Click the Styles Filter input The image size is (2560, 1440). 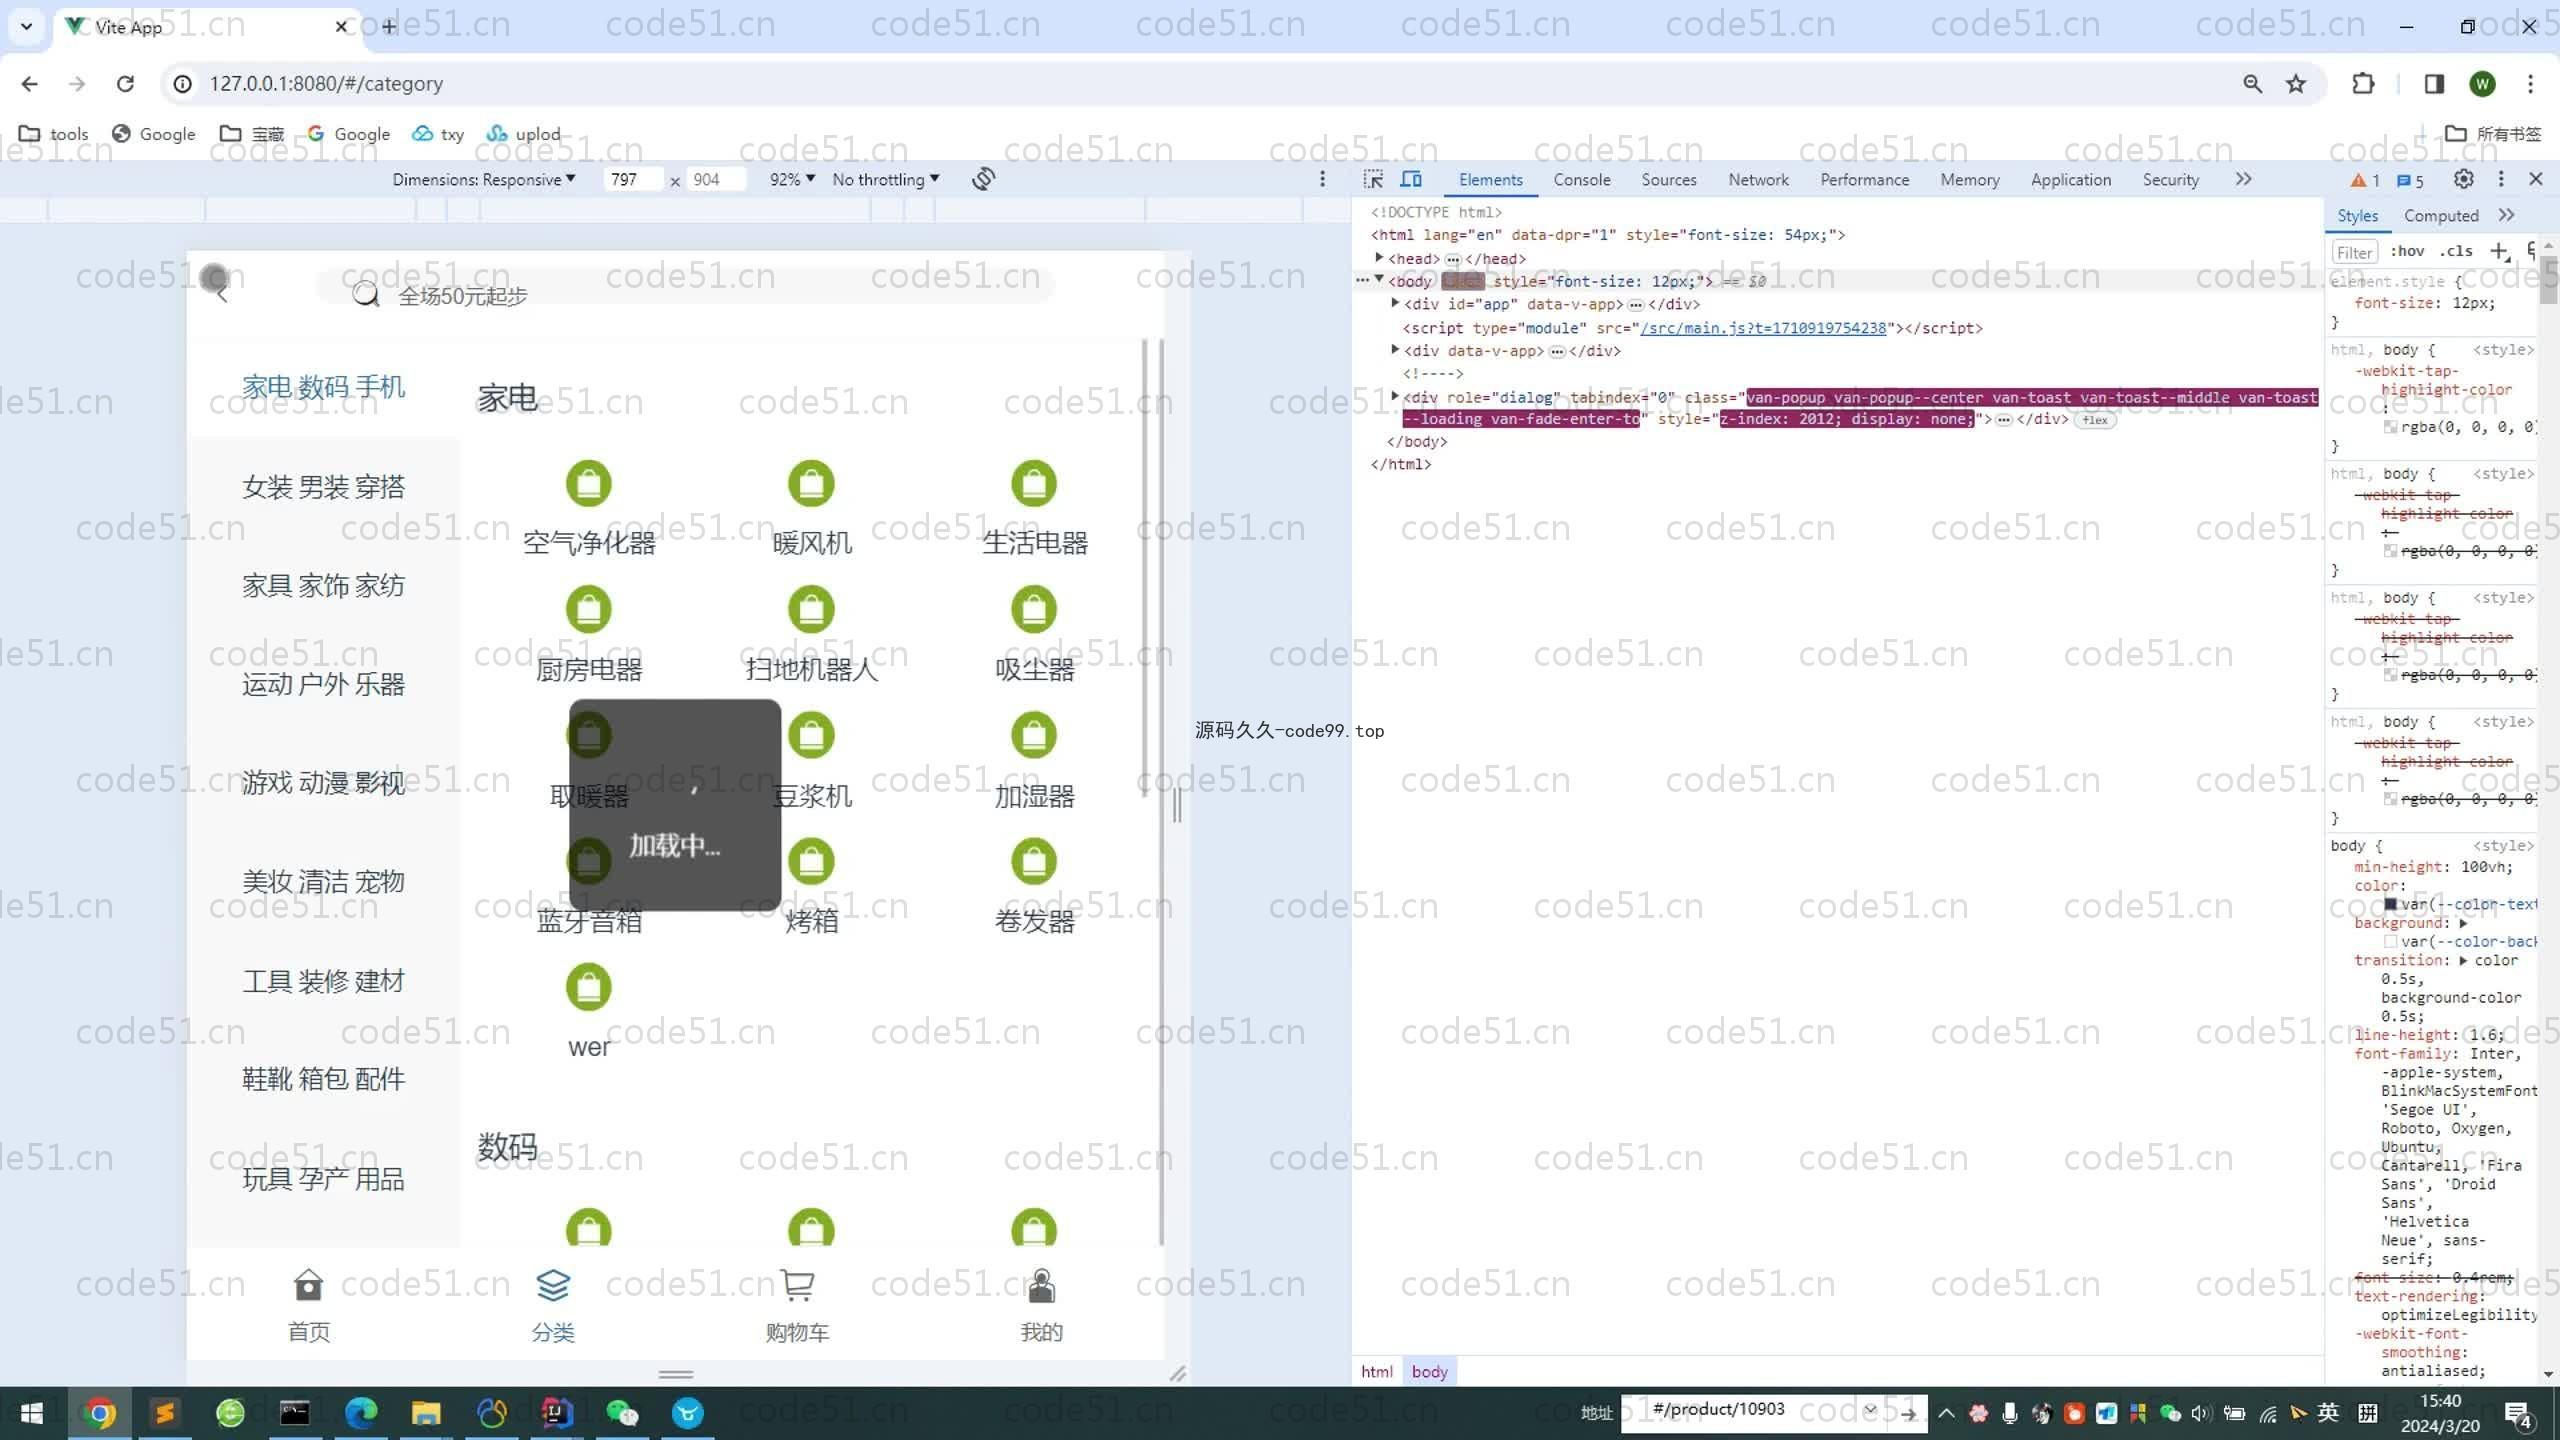point(2354,252)
